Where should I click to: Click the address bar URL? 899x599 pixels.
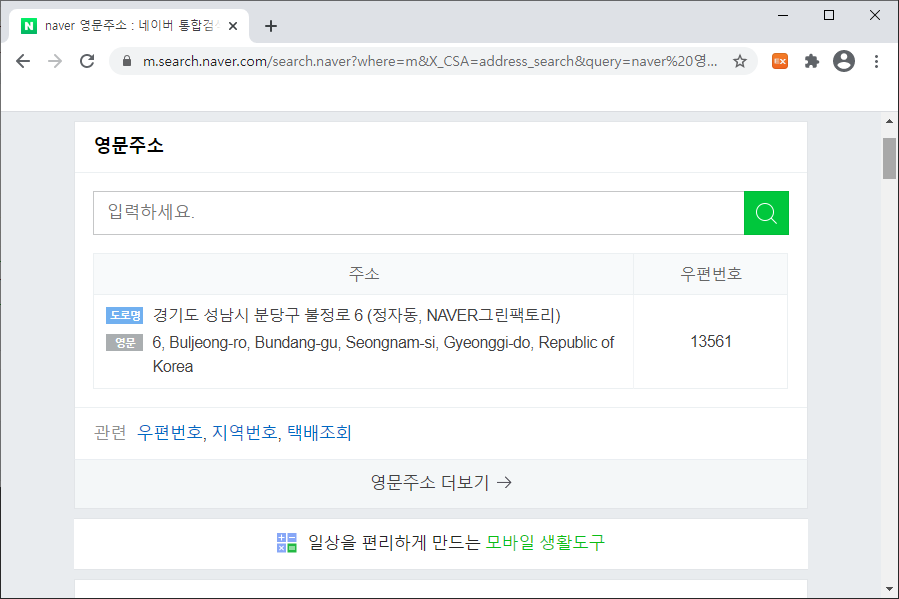tap(430, 61)
